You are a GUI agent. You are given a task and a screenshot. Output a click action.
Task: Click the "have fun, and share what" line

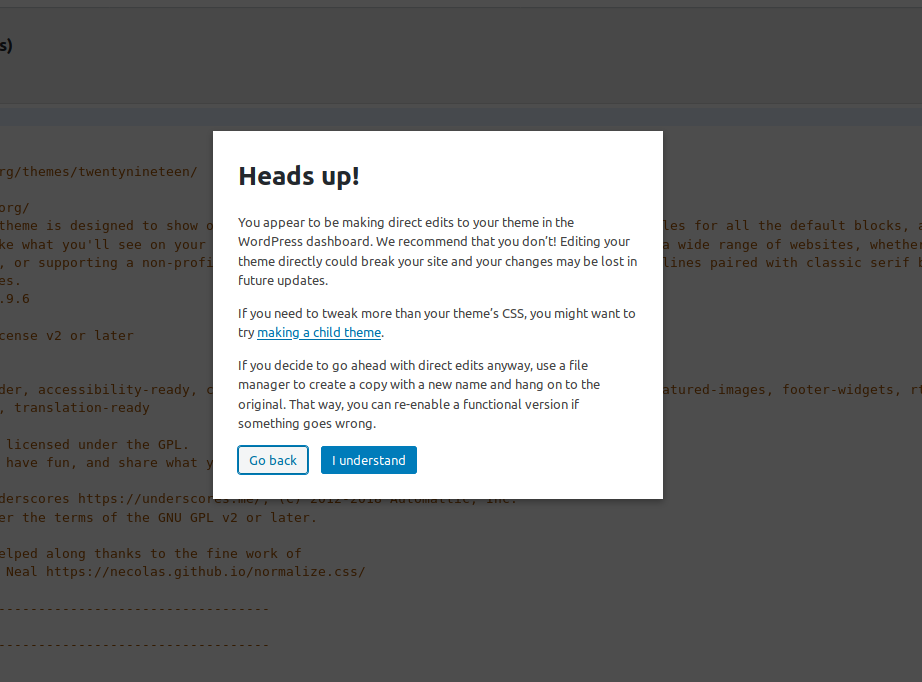pyautogui.click(x=106, y=463)
